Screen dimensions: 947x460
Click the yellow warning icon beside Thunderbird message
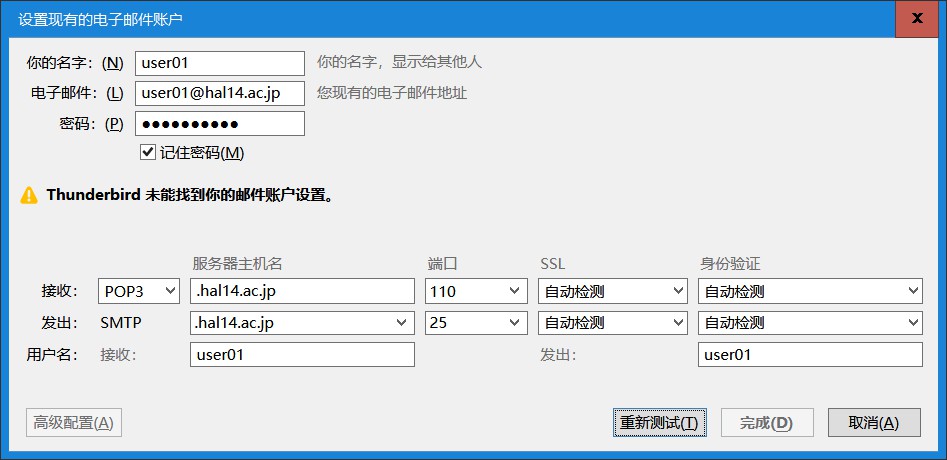tap(29, 196)
